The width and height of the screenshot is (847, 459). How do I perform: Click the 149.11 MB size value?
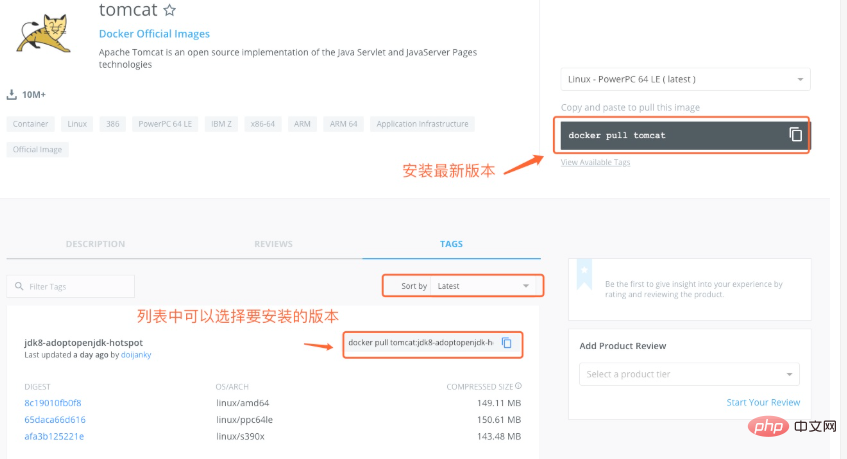[499, 403]
